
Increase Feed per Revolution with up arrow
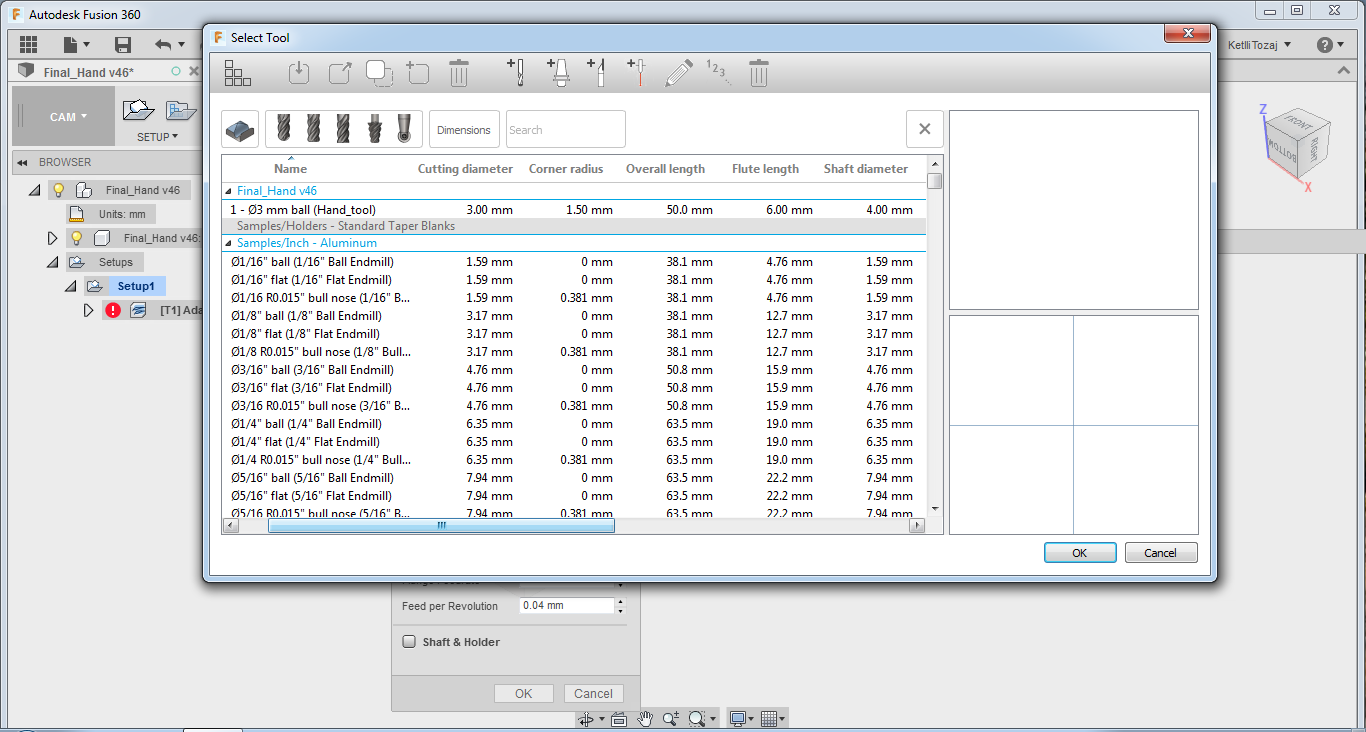621,602
